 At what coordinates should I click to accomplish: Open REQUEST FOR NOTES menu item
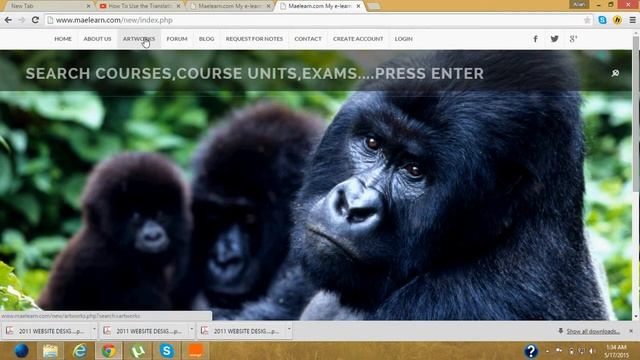point(254,39)
